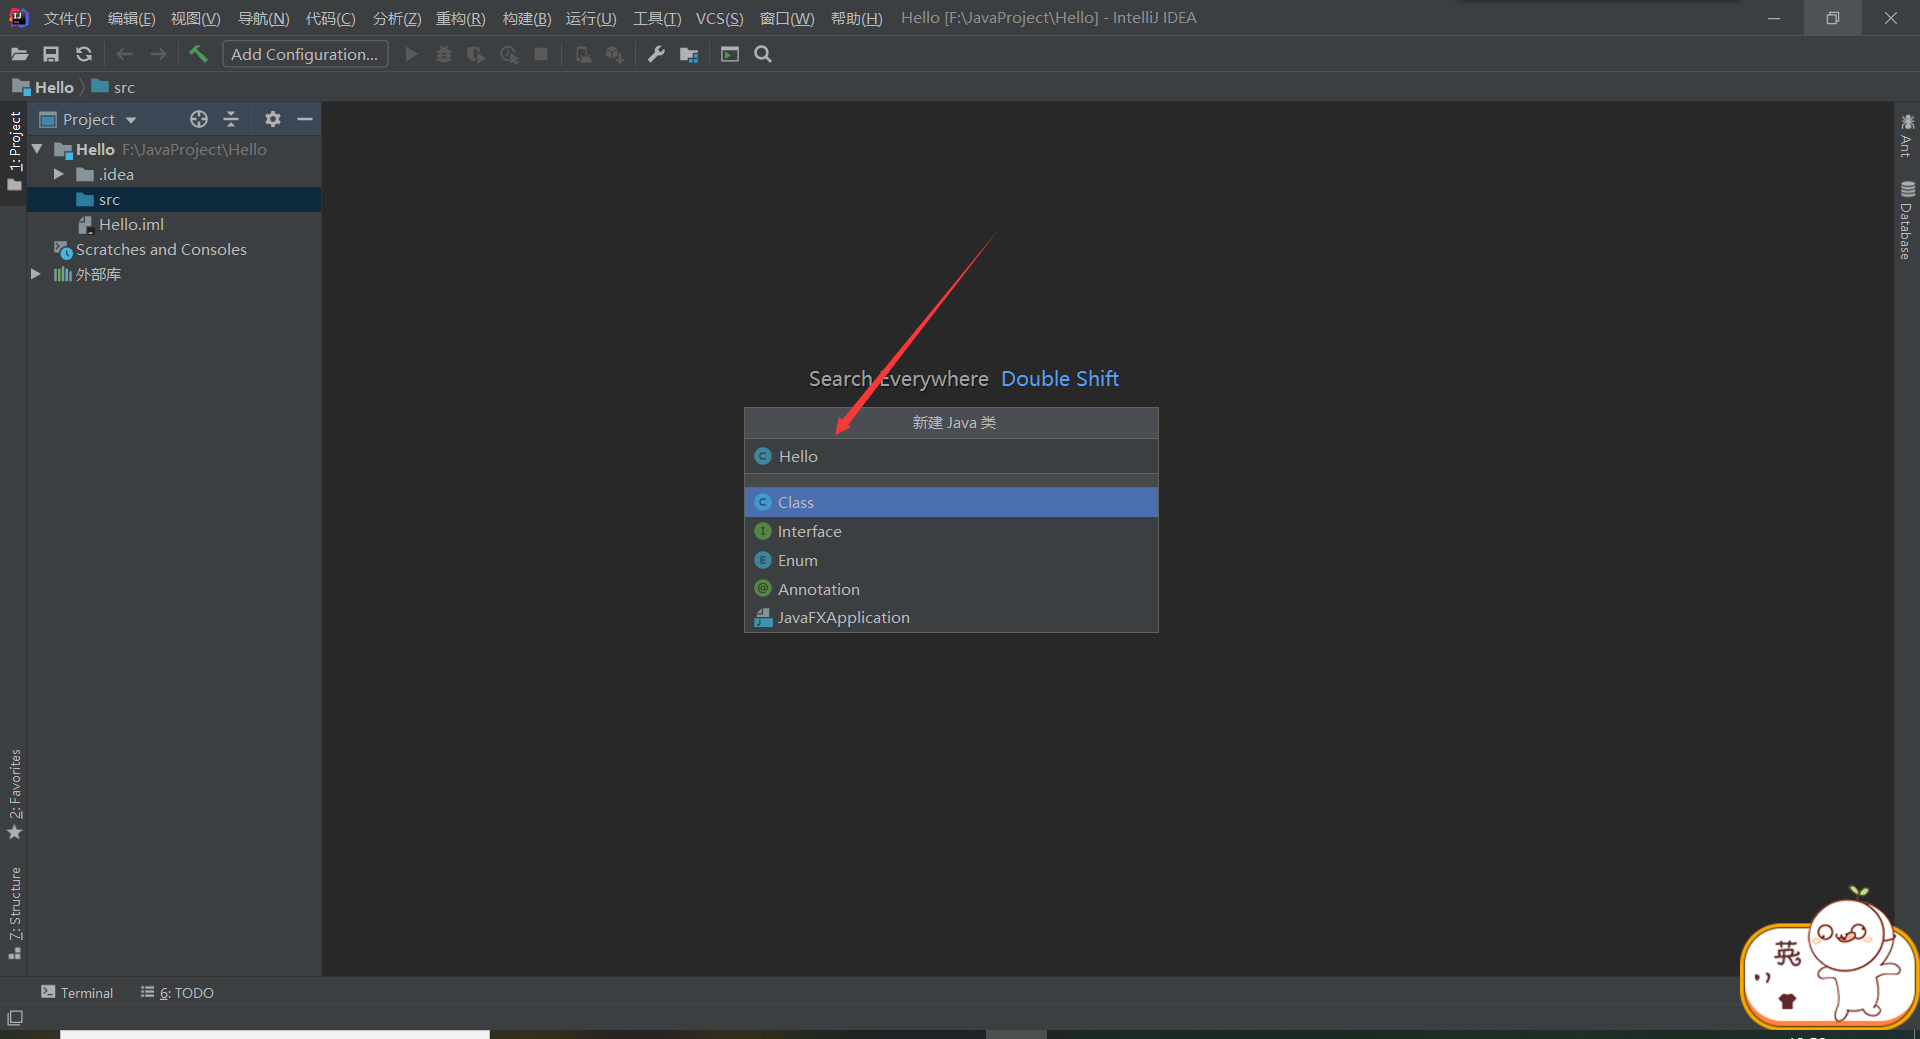This screenshot has height=1039, width=1920.
Task: Select Interface in the new Java class popup
Action: click(809, 531)
